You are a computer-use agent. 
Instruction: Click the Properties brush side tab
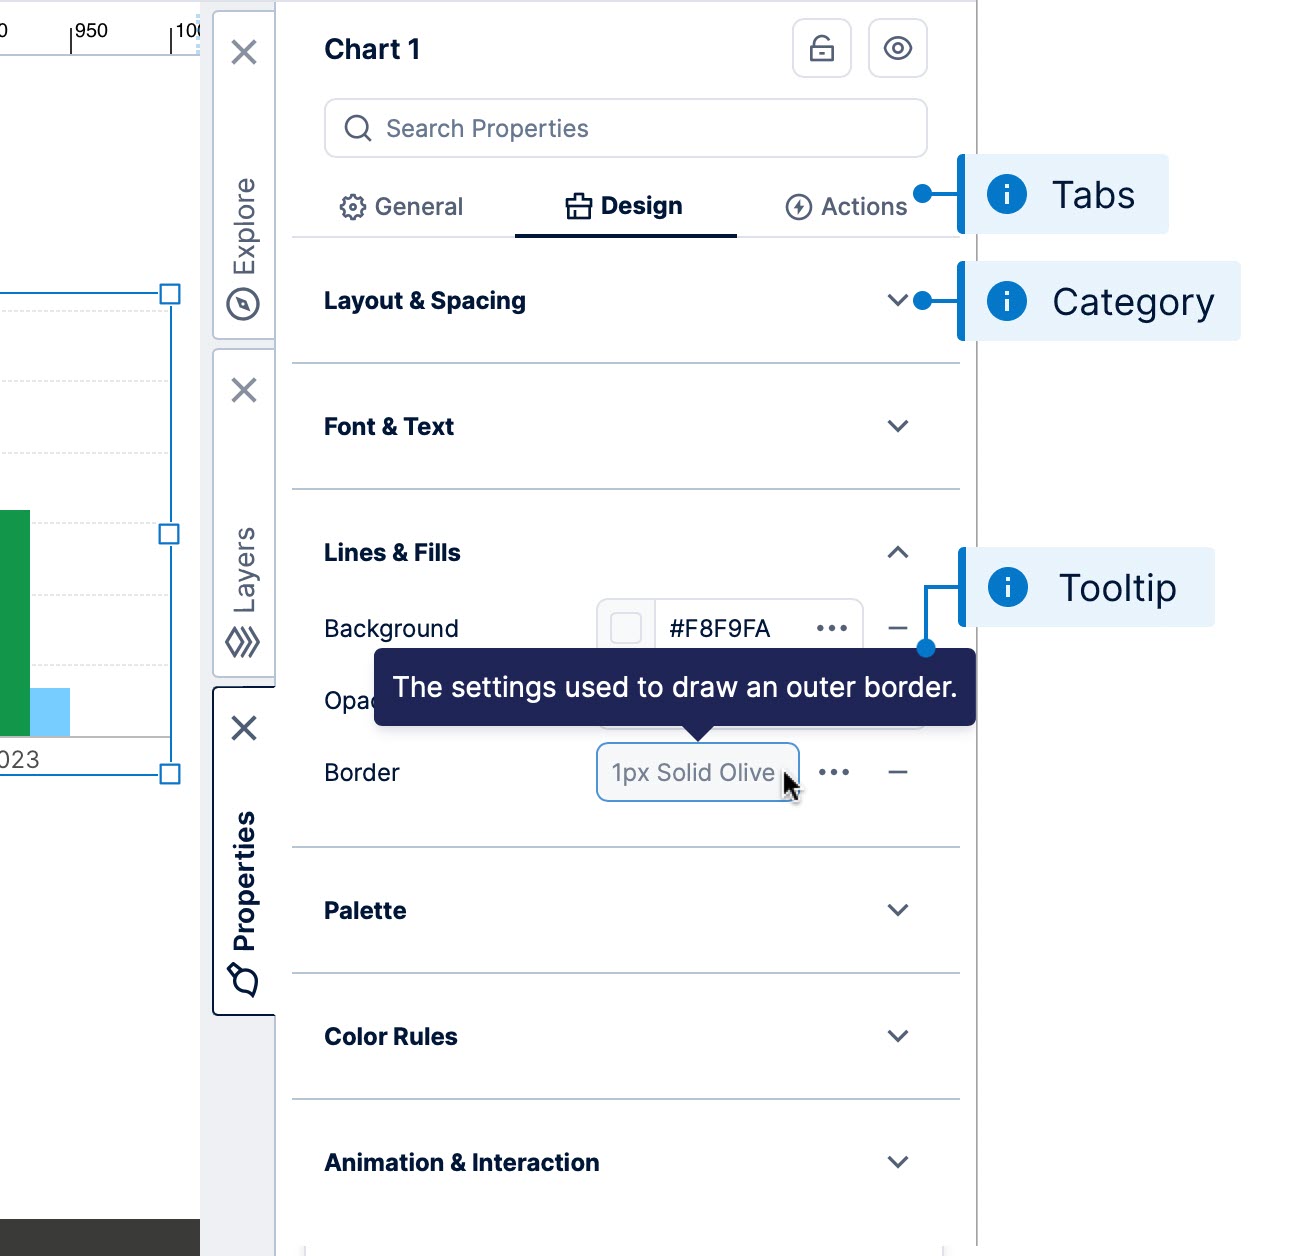pos(244,900)
